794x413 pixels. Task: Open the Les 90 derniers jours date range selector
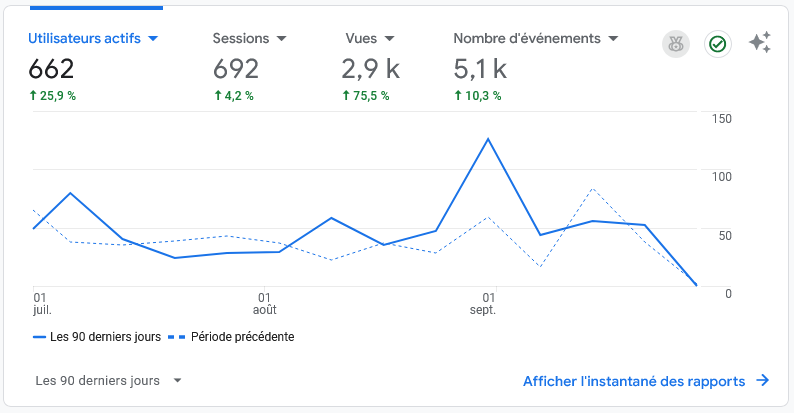108,381
